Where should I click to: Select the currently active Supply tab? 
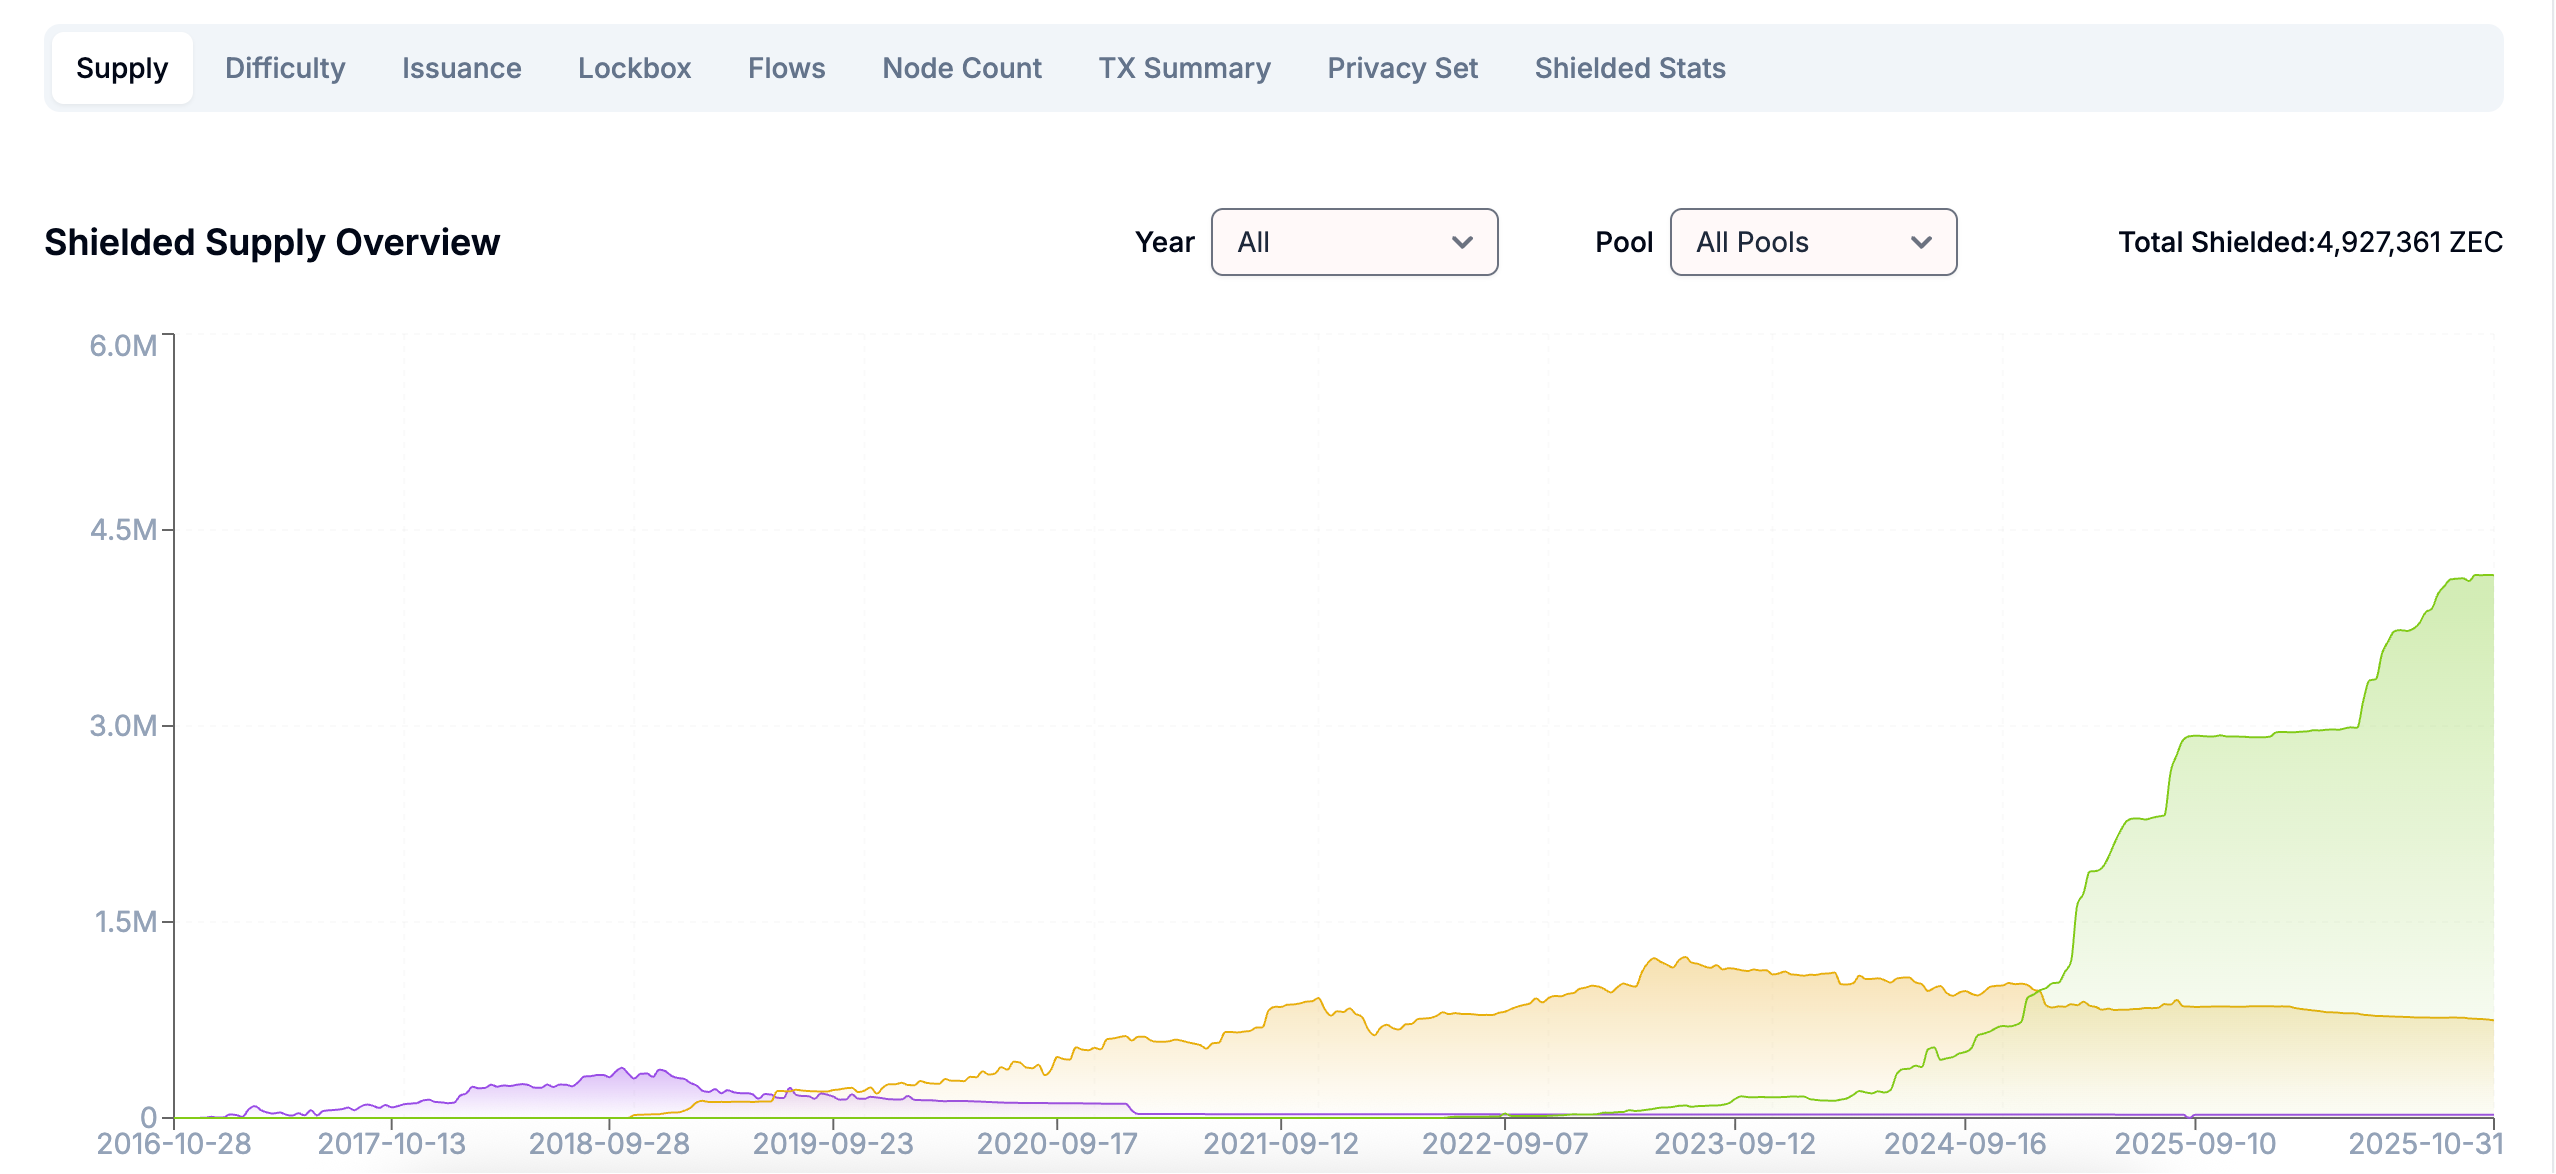click(122, 68)
